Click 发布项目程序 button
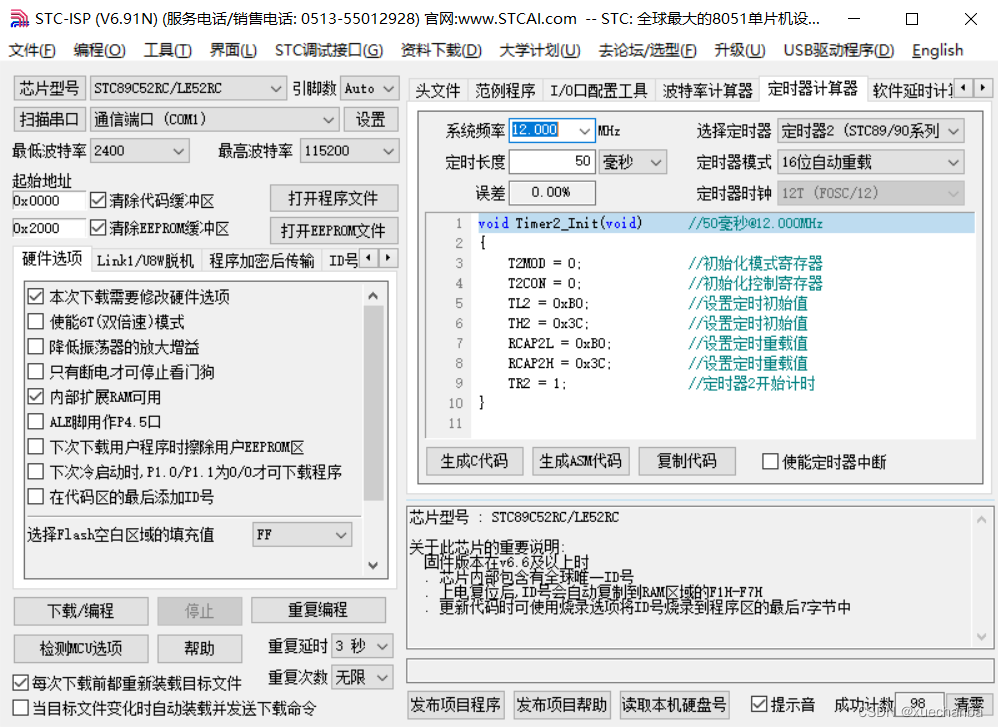 tap(456, 705)
